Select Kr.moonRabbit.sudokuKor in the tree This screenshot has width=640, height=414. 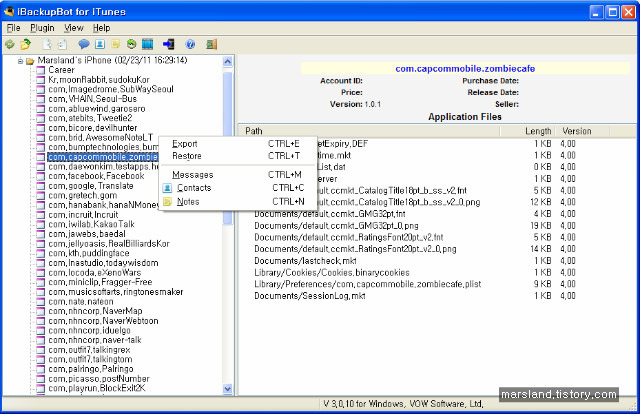click(99, 80)
